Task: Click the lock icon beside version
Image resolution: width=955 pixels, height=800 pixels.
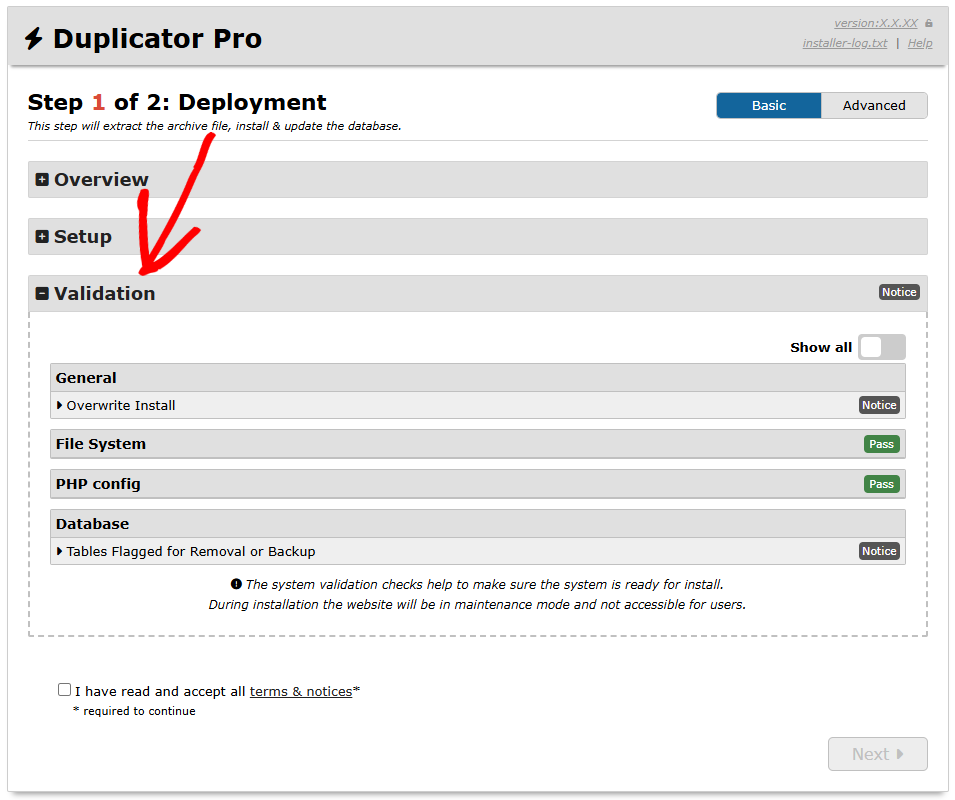Action: [x=928, y=23]
